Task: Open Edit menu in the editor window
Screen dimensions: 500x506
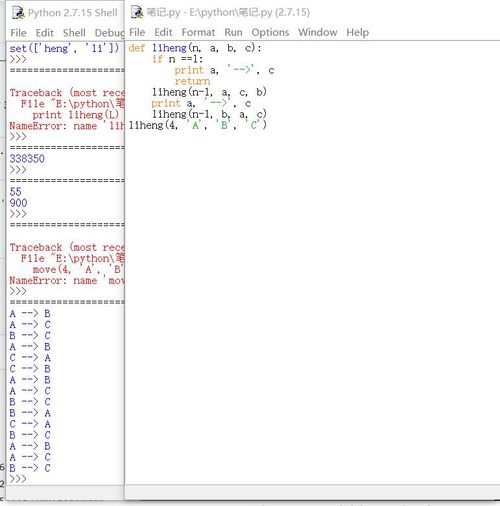Action: (x=163, y=32)
